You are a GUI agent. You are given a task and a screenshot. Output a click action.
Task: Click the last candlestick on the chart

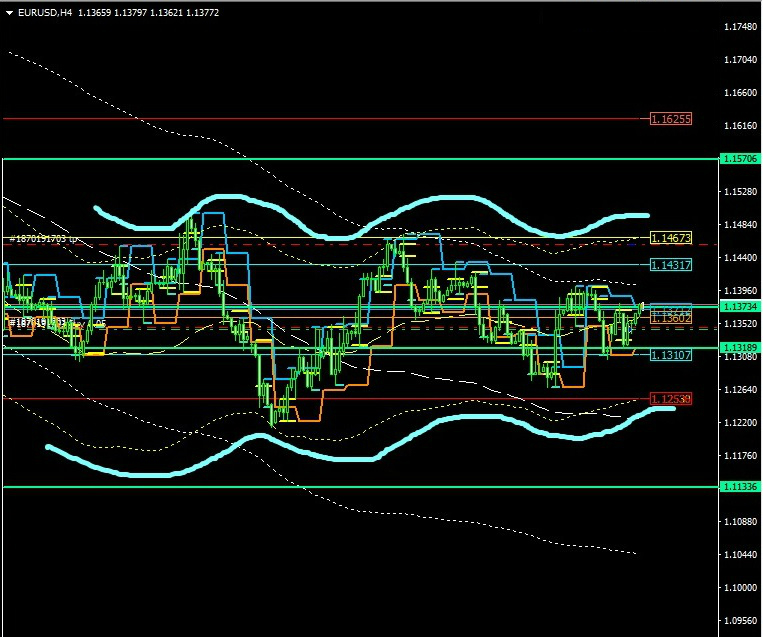tap(642, 308)
